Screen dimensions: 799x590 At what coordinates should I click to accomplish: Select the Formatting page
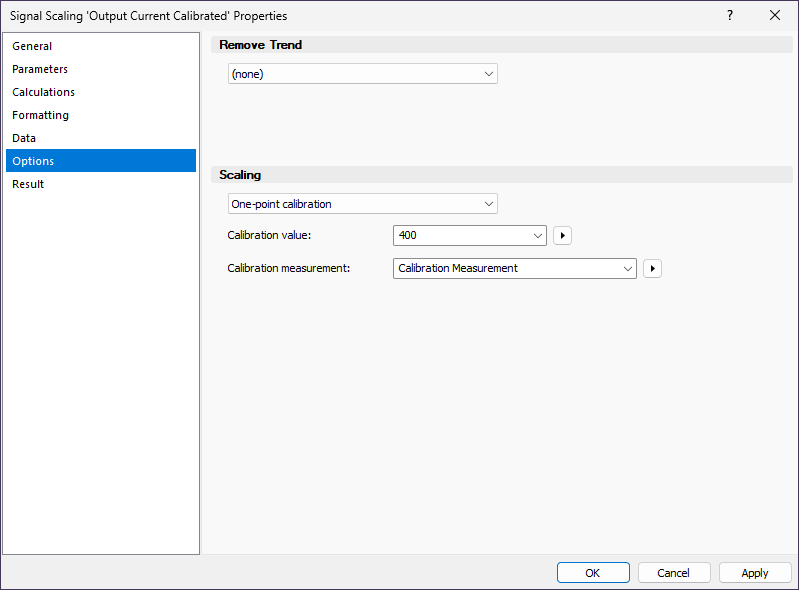coord(40,115)
